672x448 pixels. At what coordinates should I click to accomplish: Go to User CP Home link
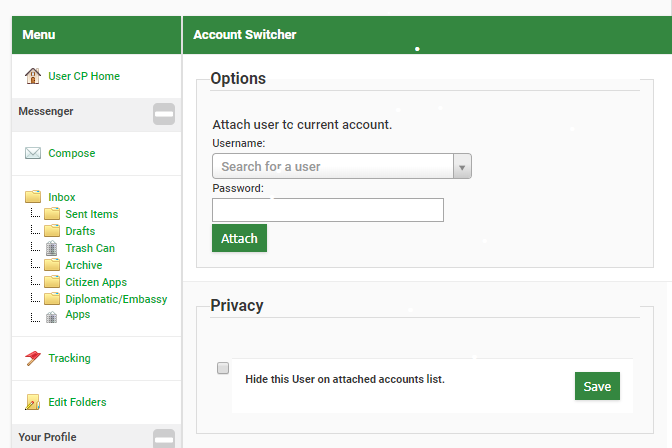(84, 76)
